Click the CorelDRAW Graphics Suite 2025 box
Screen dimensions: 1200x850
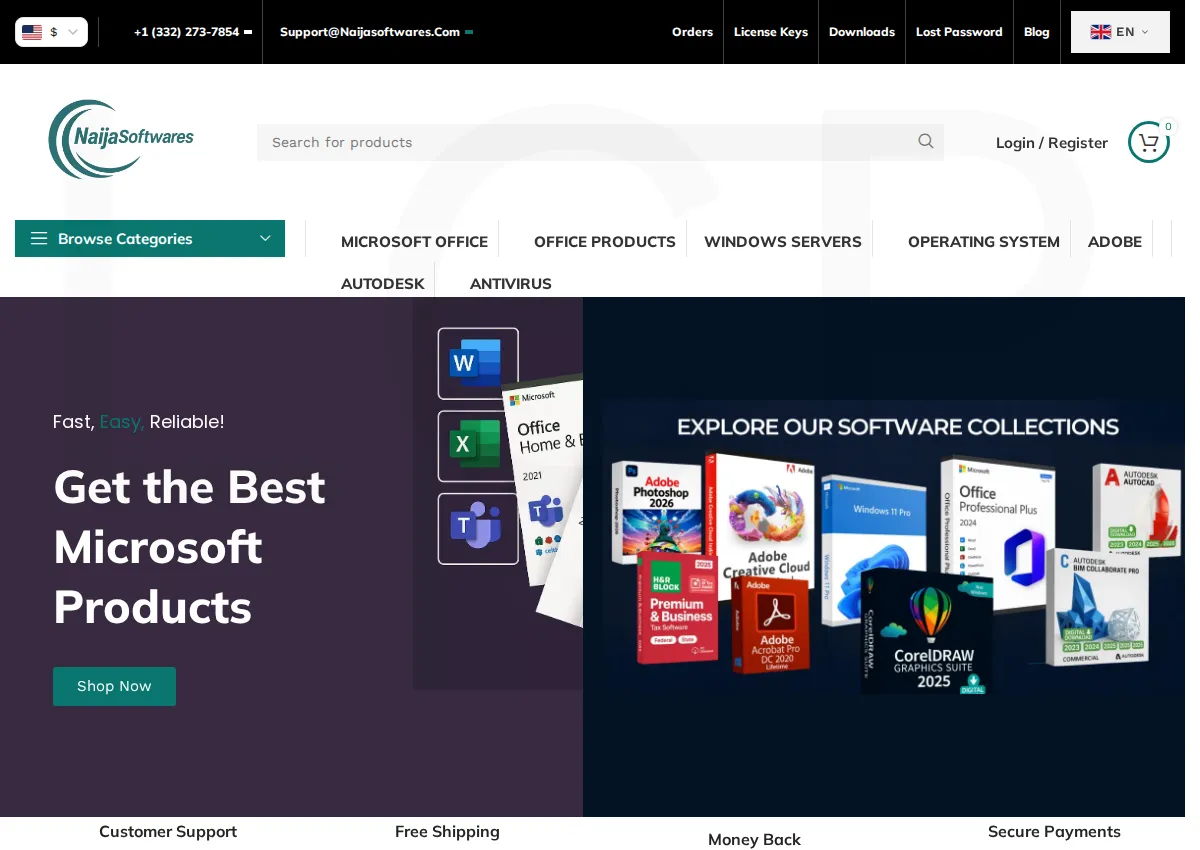coord(926,630)
